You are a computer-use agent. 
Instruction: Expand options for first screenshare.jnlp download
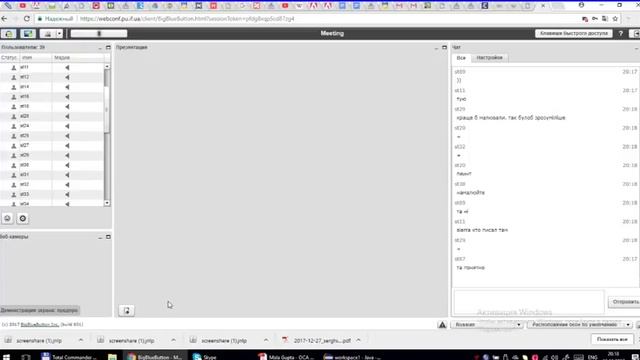[x=81, y=340]
